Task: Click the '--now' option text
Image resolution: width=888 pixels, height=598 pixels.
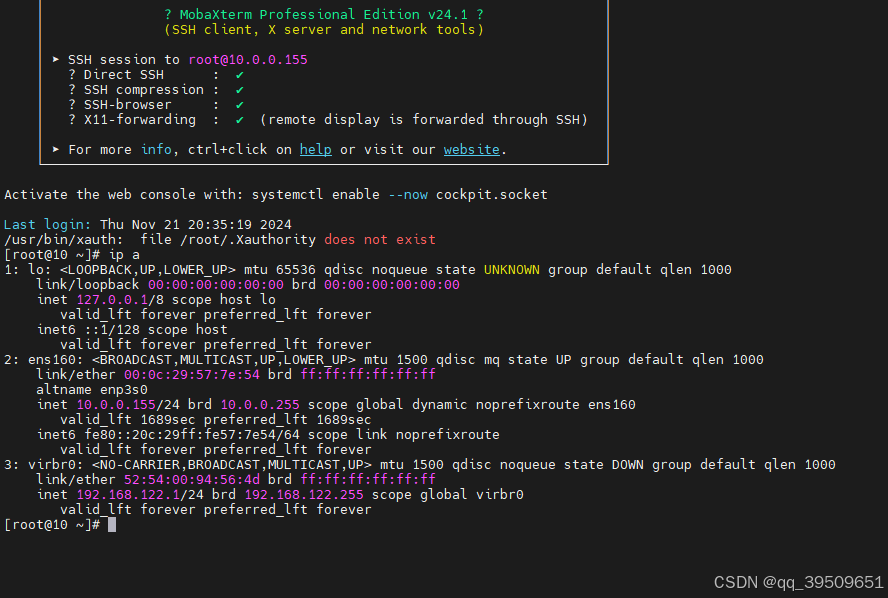Action: point(408,195)
